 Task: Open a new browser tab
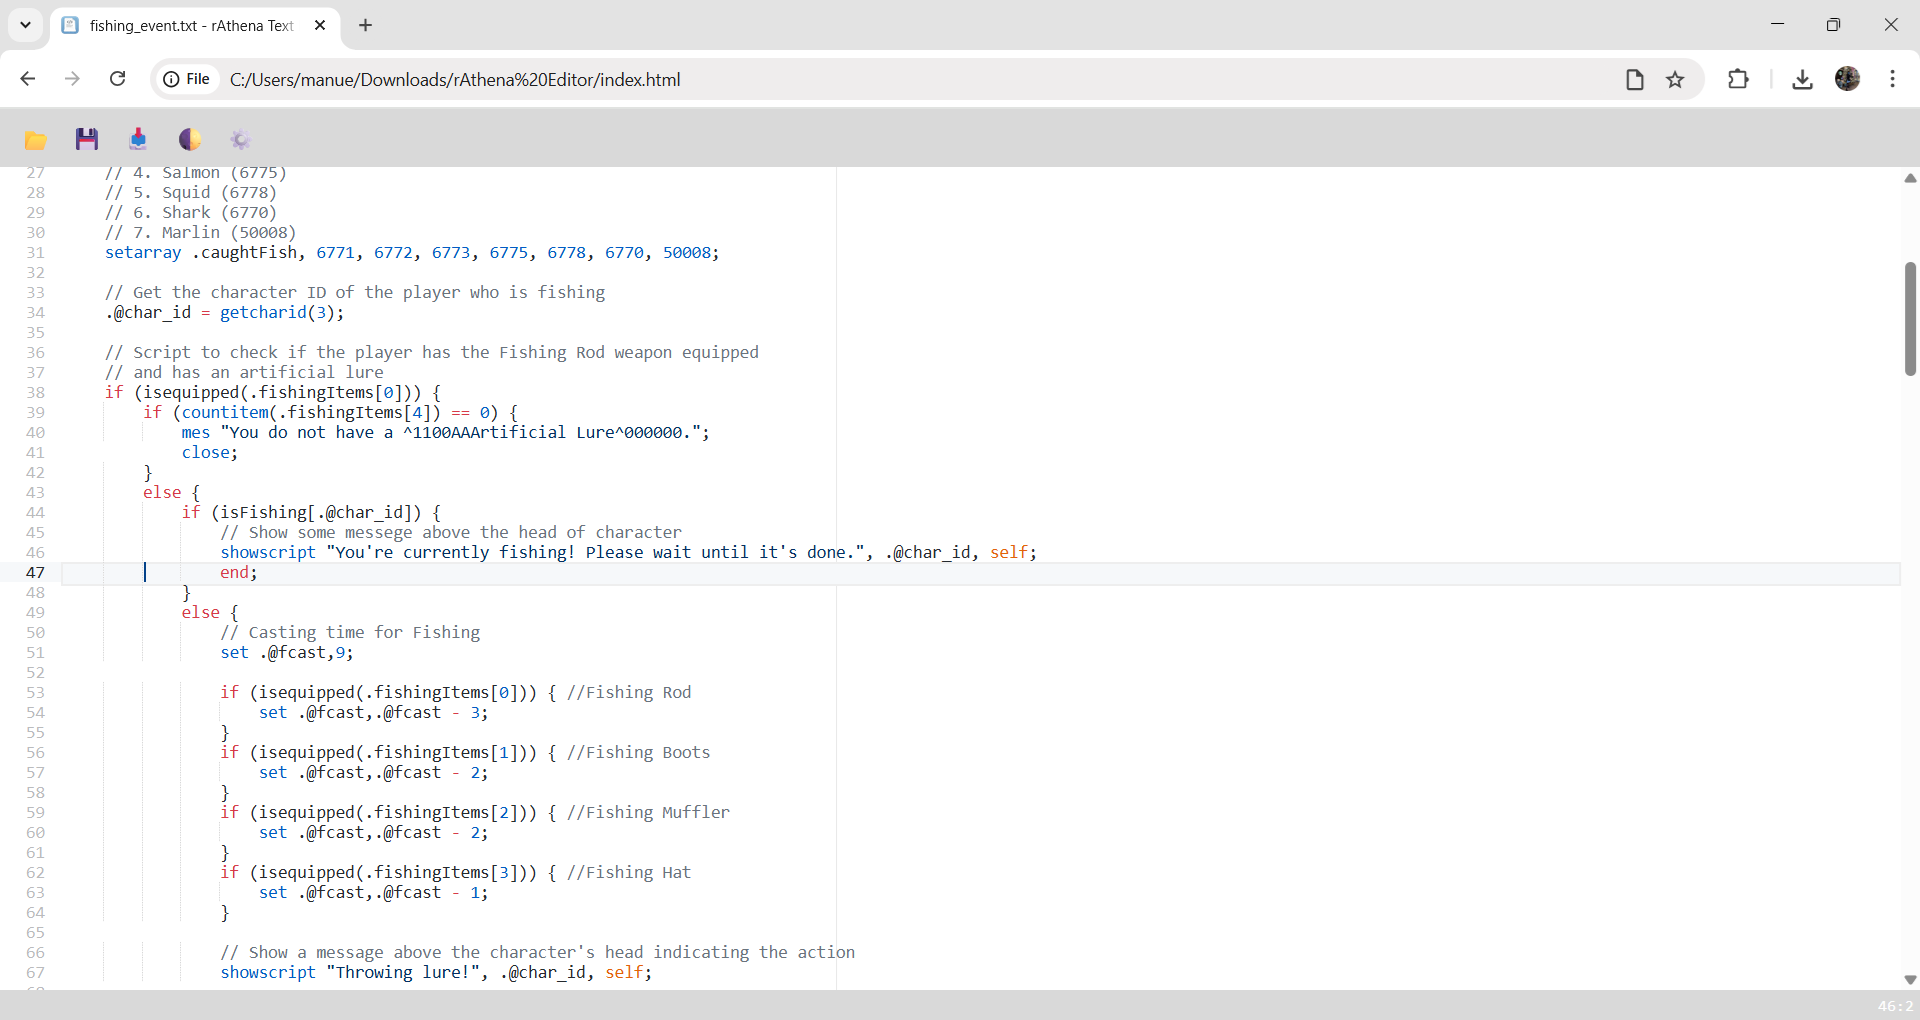tap(365, 25)
